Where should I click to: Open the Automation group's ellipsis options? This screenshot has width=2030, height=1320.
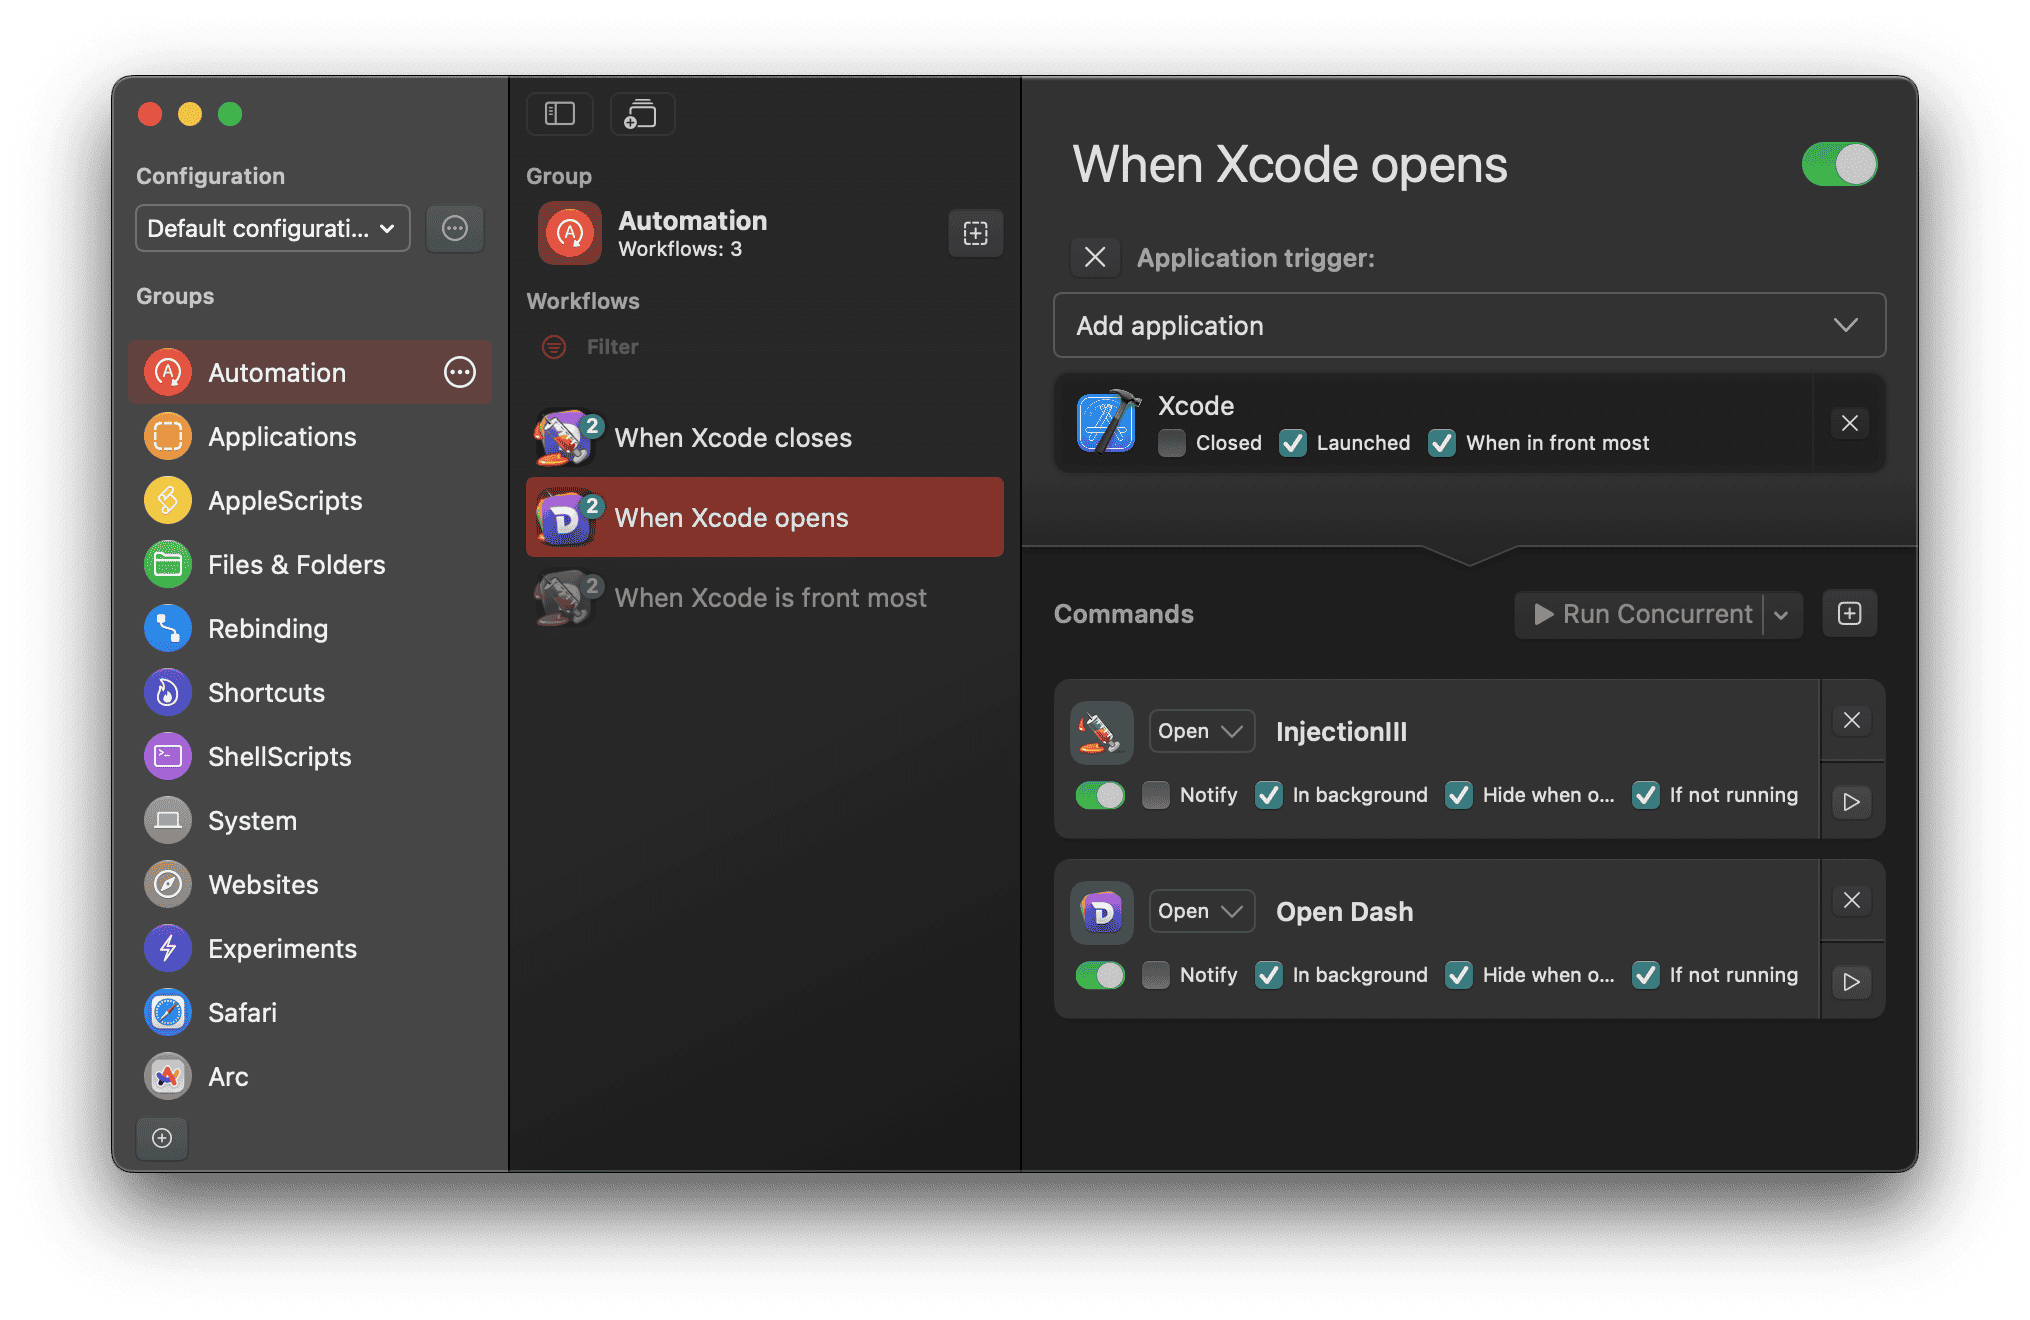(460, 373)
